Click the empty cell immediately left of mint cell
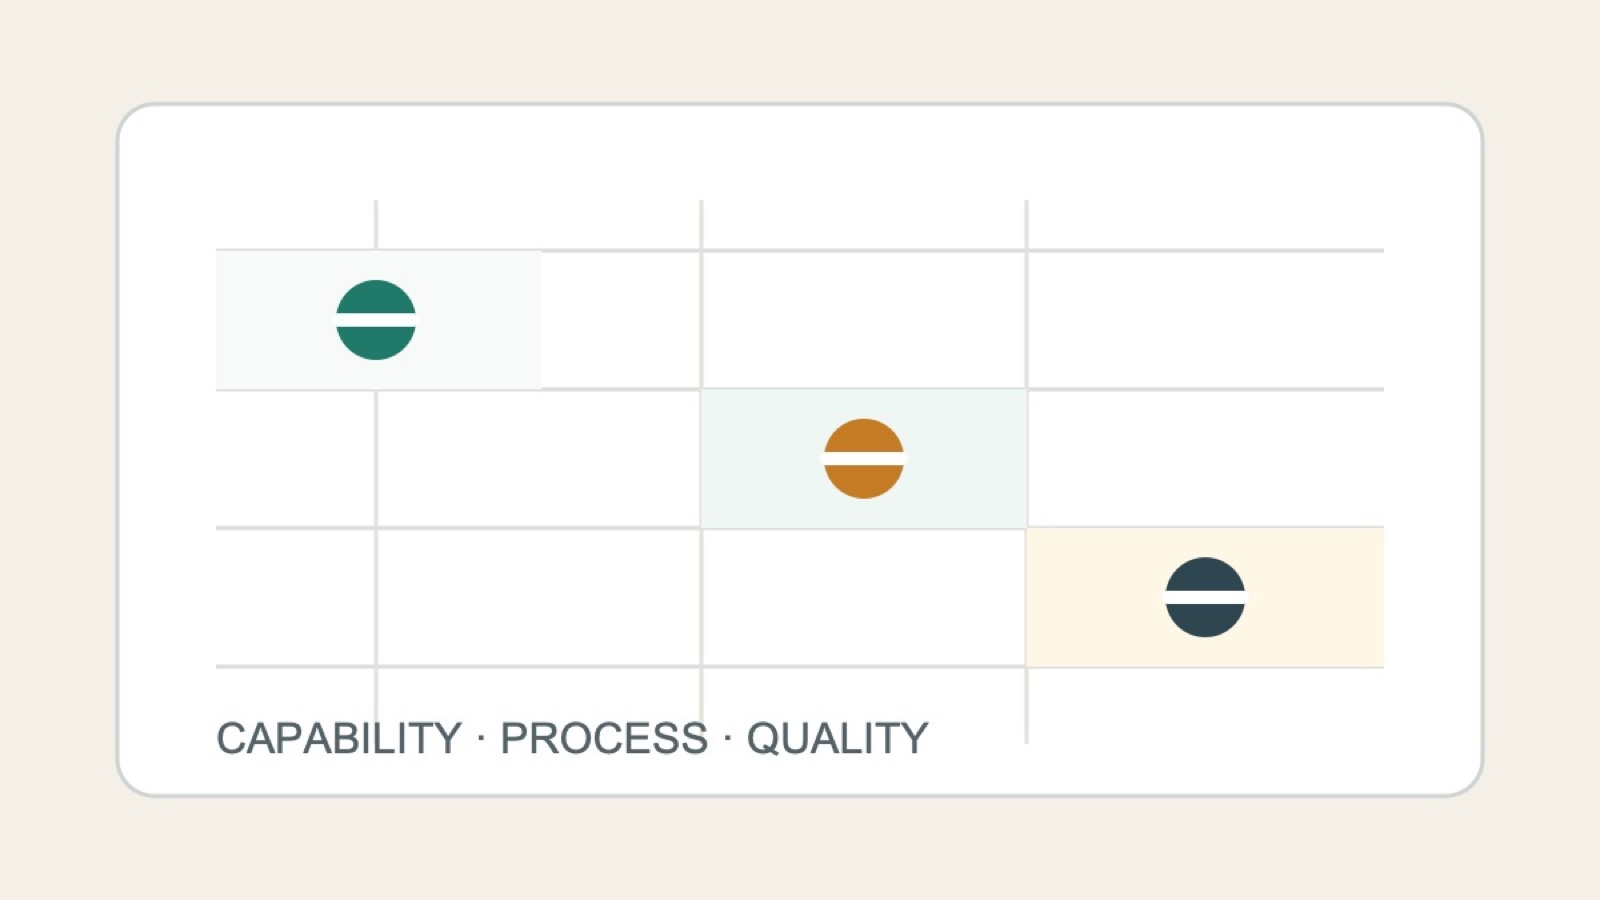 [x=539, y=459]
